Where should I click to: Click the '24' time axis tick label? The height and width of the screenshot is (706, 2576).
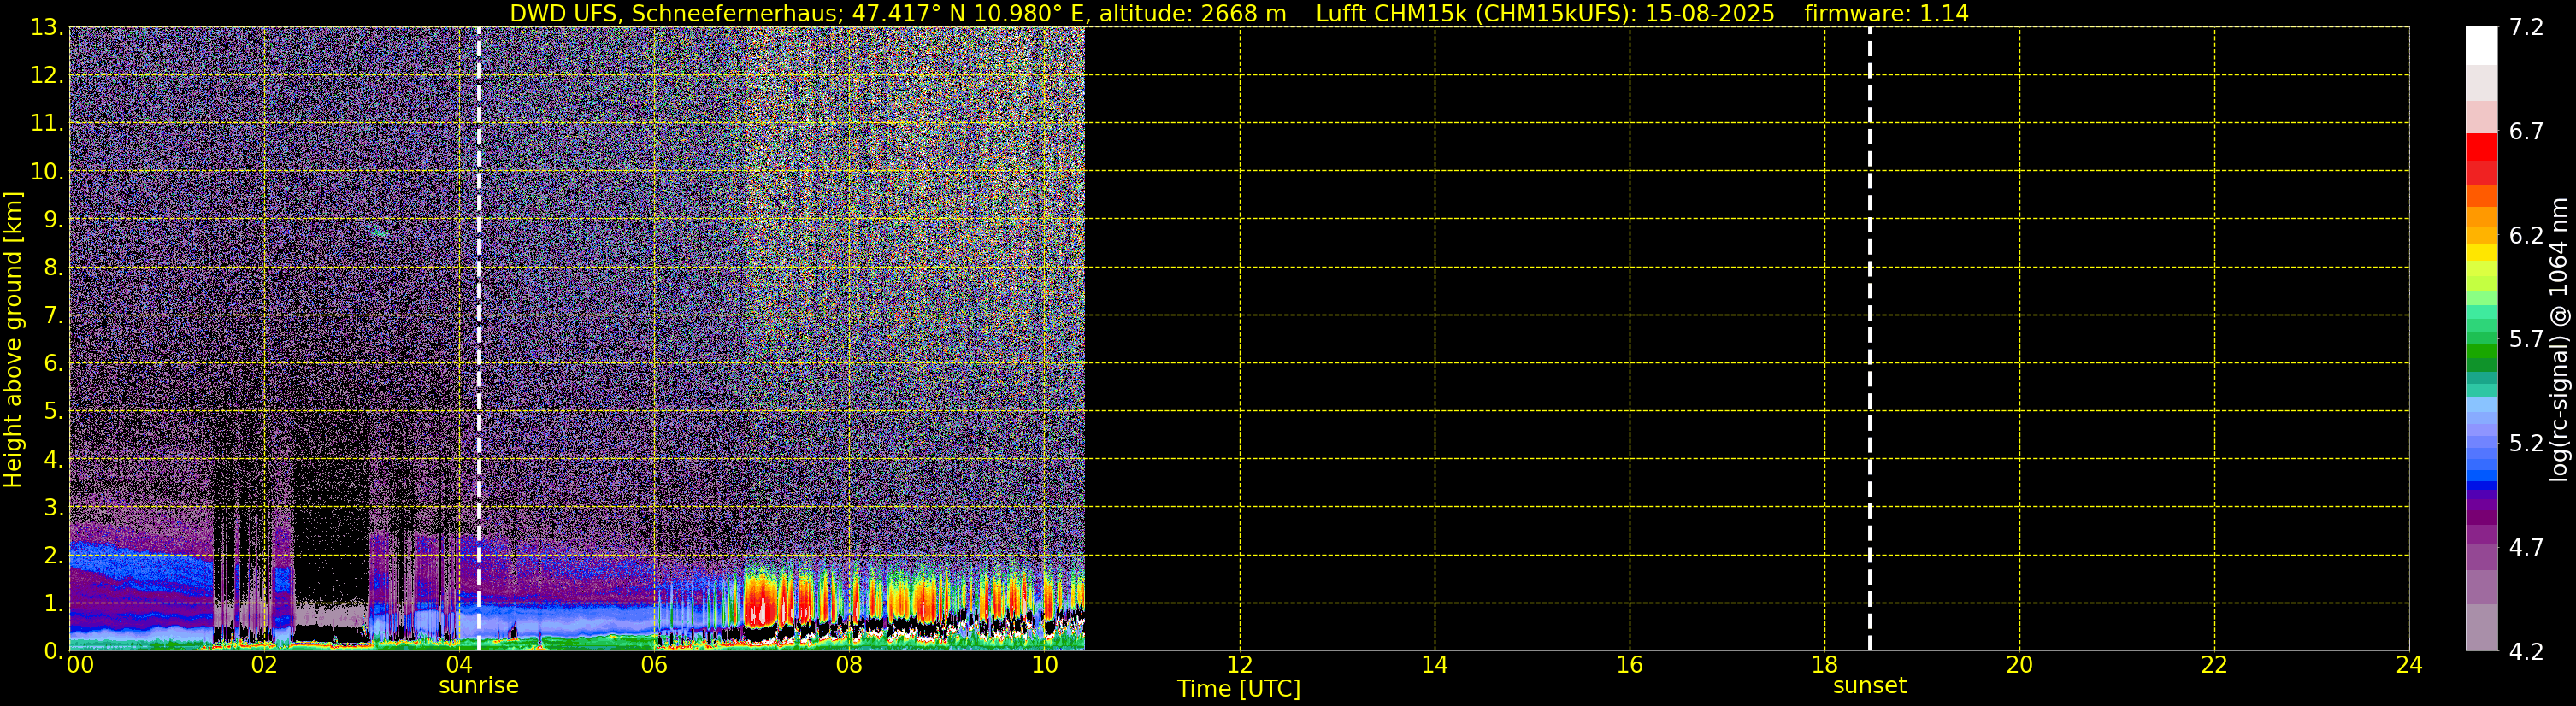[2409, 665]
